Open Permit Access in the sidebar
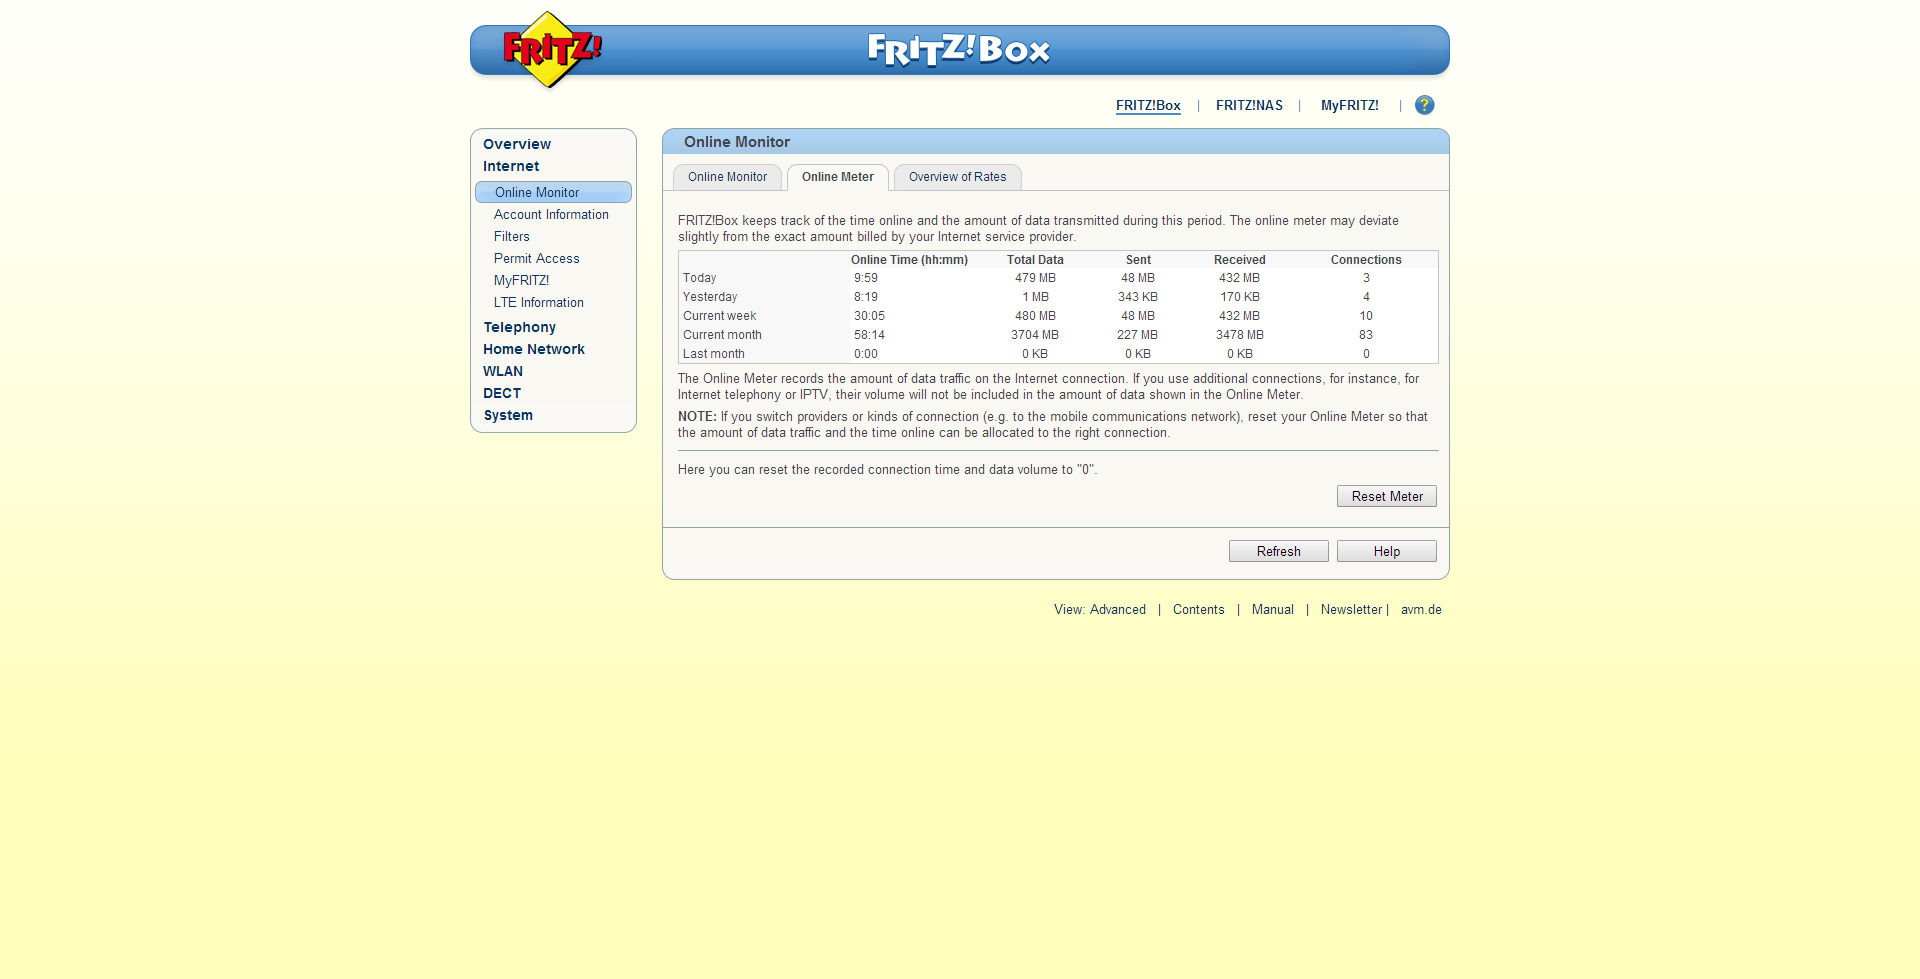Image resolution: width=1920 pixels, height=979 pixels. (x=536, y=258)
